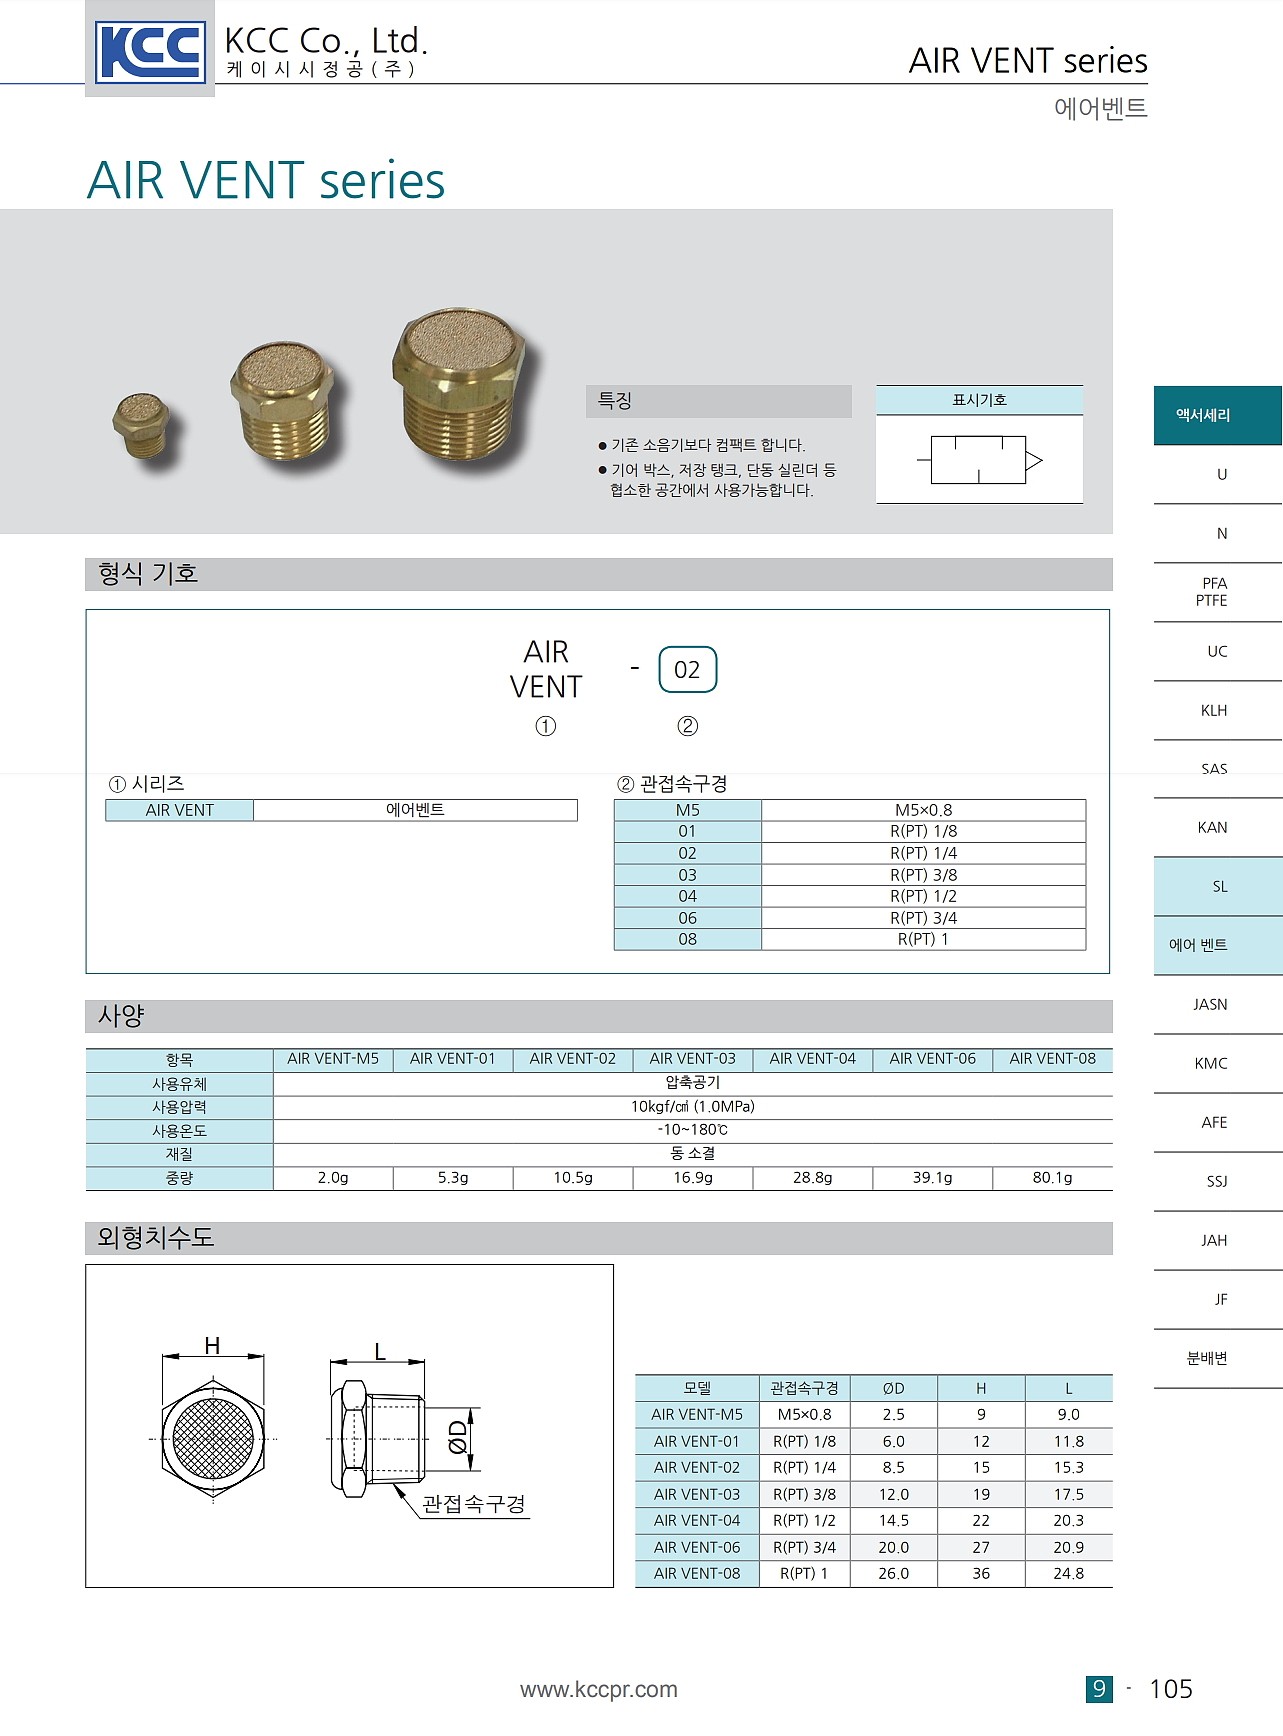This screenshot has height=1736, width=1283.
Task: Click the 26.0 ØD value
Action: click(894, 1574)
